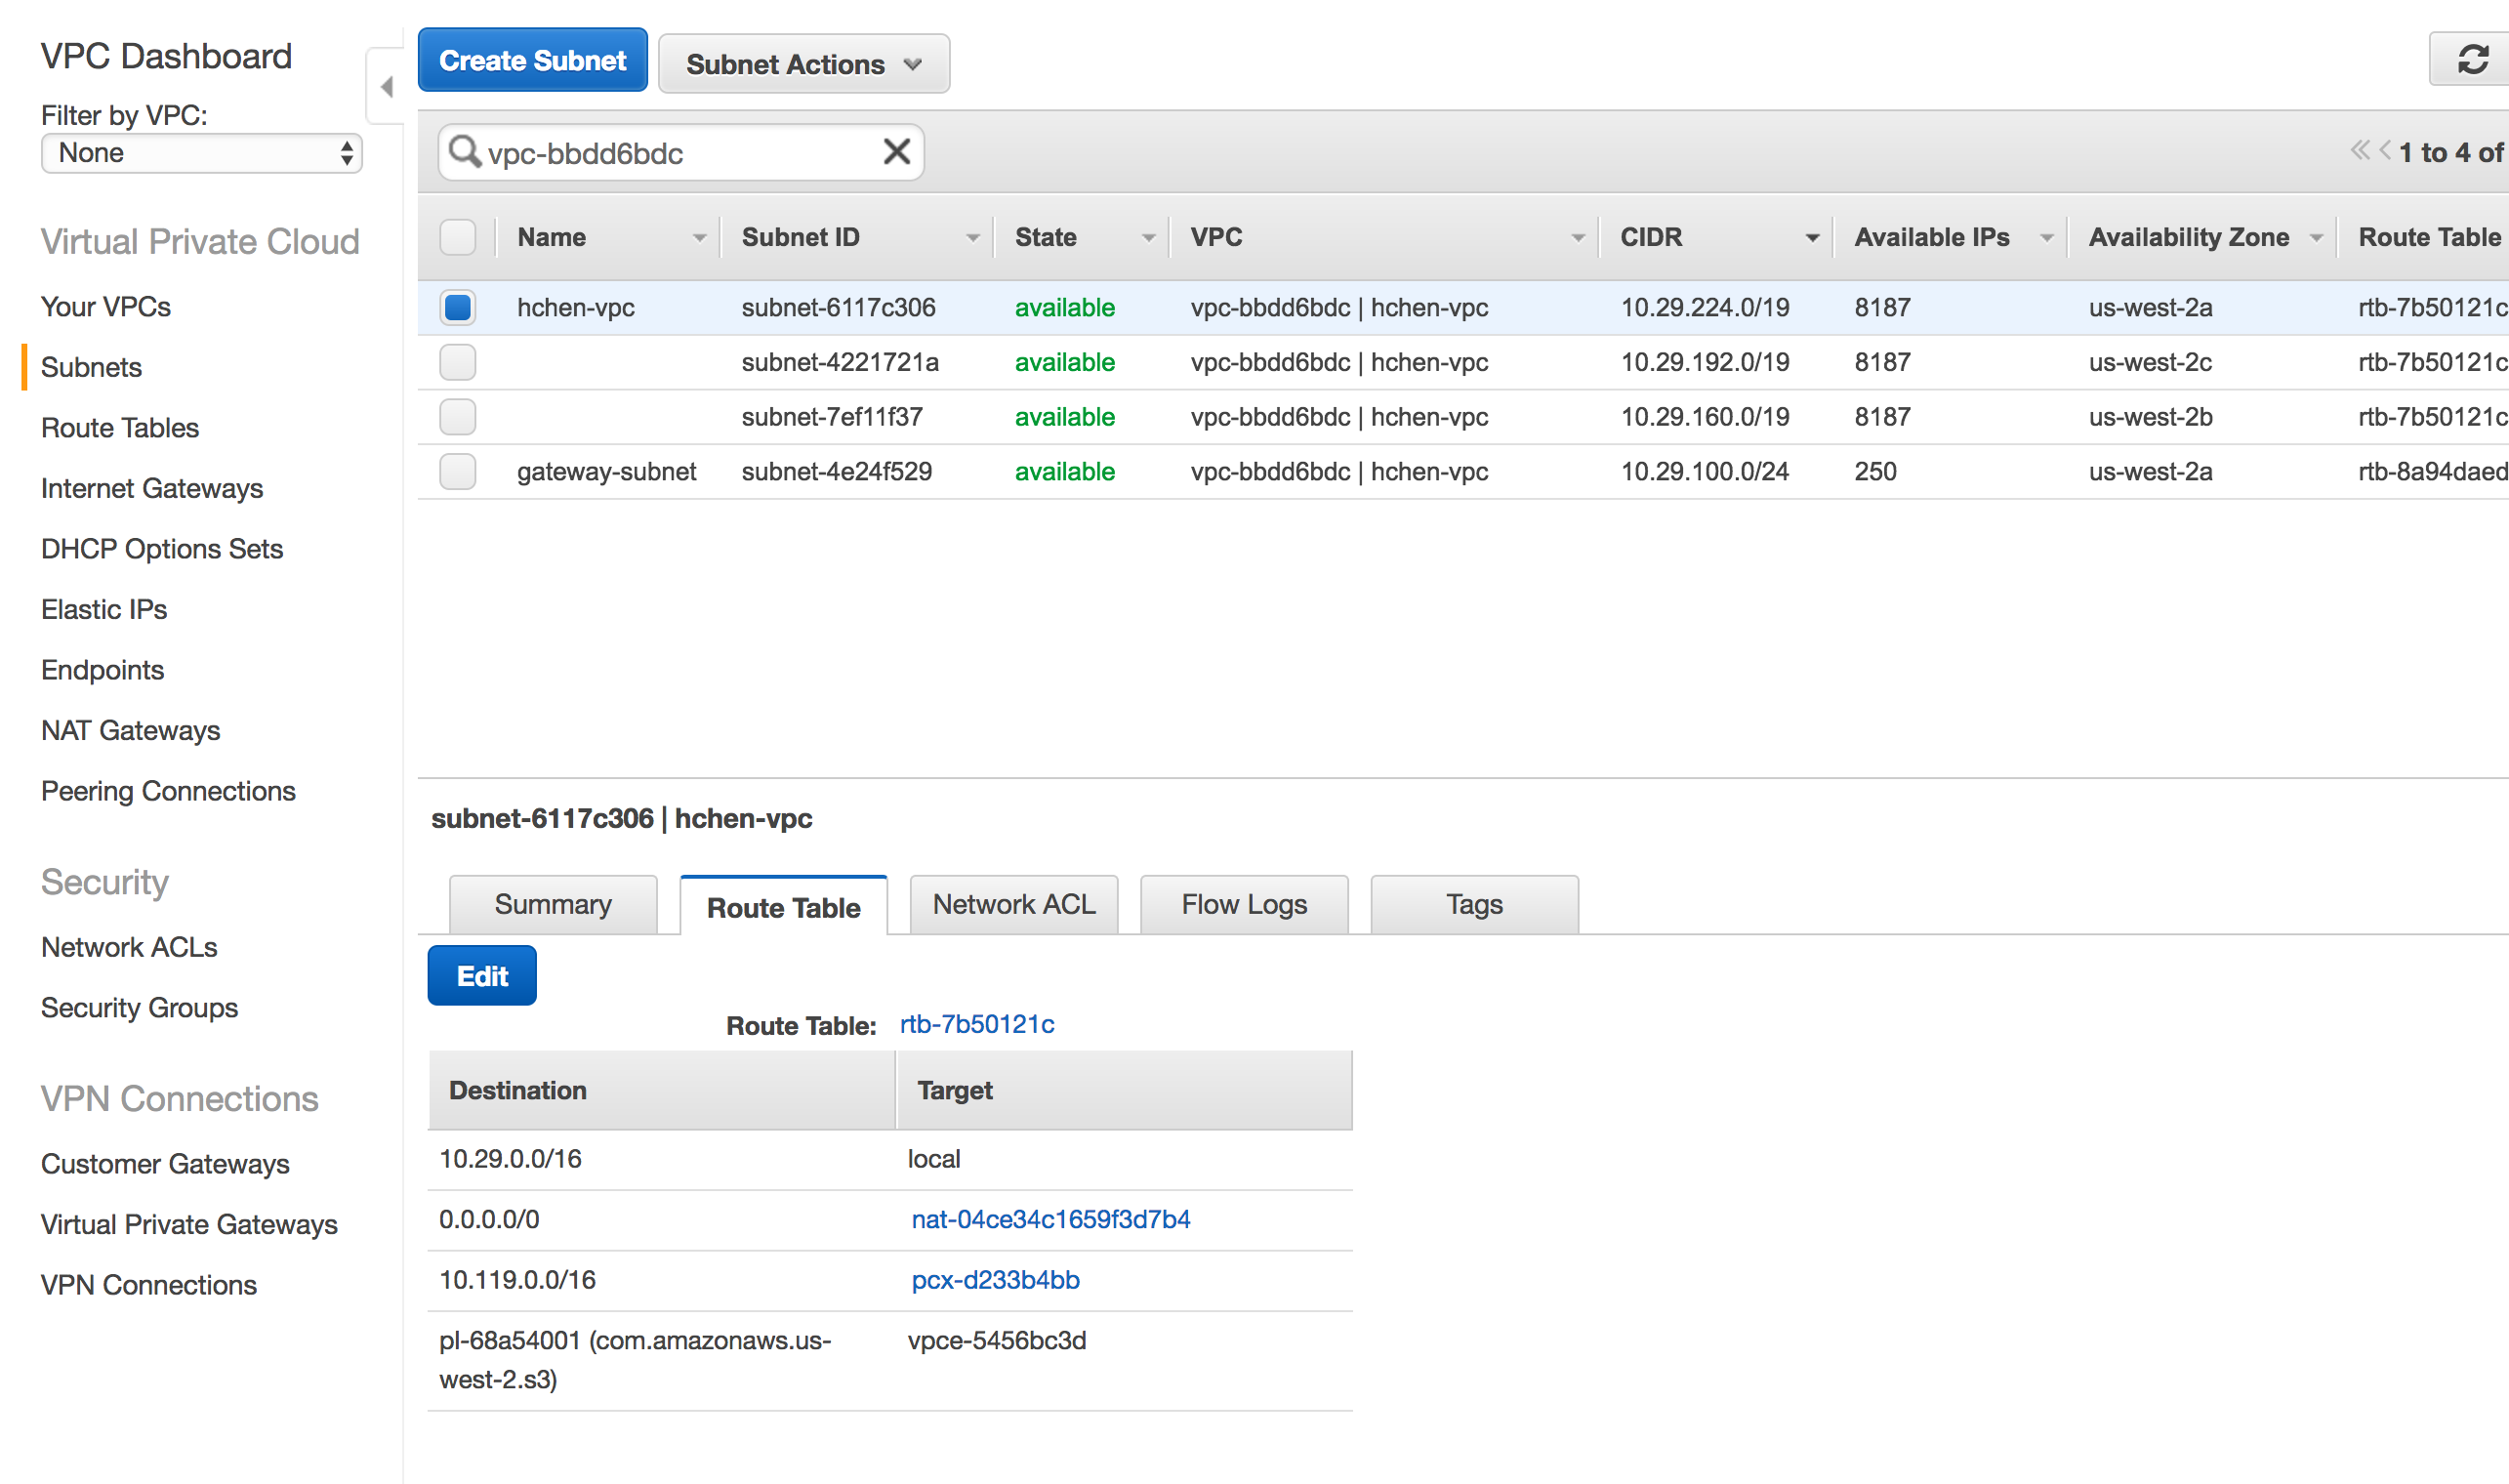Open the Subnet Actions dropdown
Viewport: 2509px width, 1484px height.
coord(803,64)
